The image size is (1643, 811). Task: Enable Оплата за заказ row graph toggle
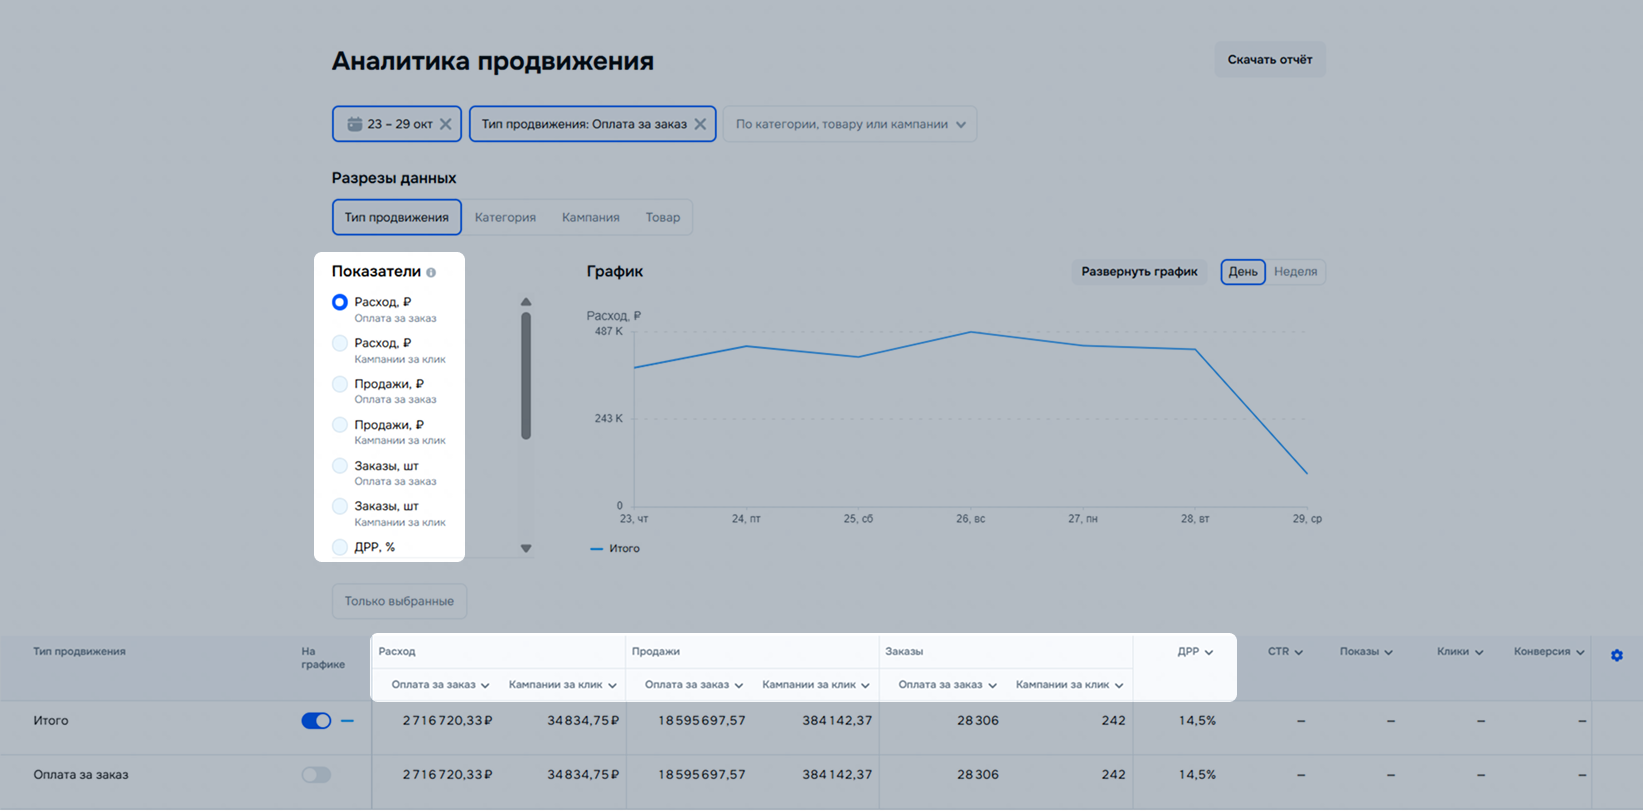(316, 775)
